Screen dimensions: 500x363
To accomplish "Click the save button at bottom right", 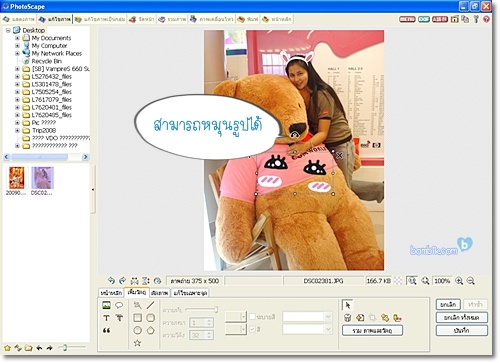I will [x=462, y=330].
